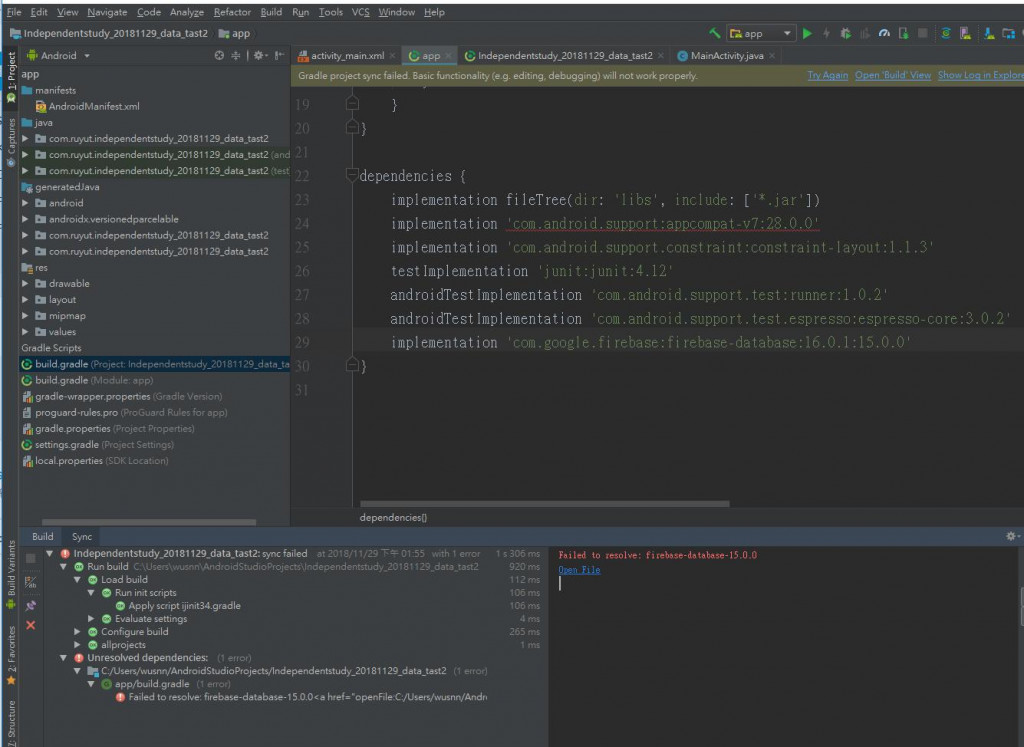
Task: Open gradle-wrapper.properties in project tree
Action: click(92, 396)
